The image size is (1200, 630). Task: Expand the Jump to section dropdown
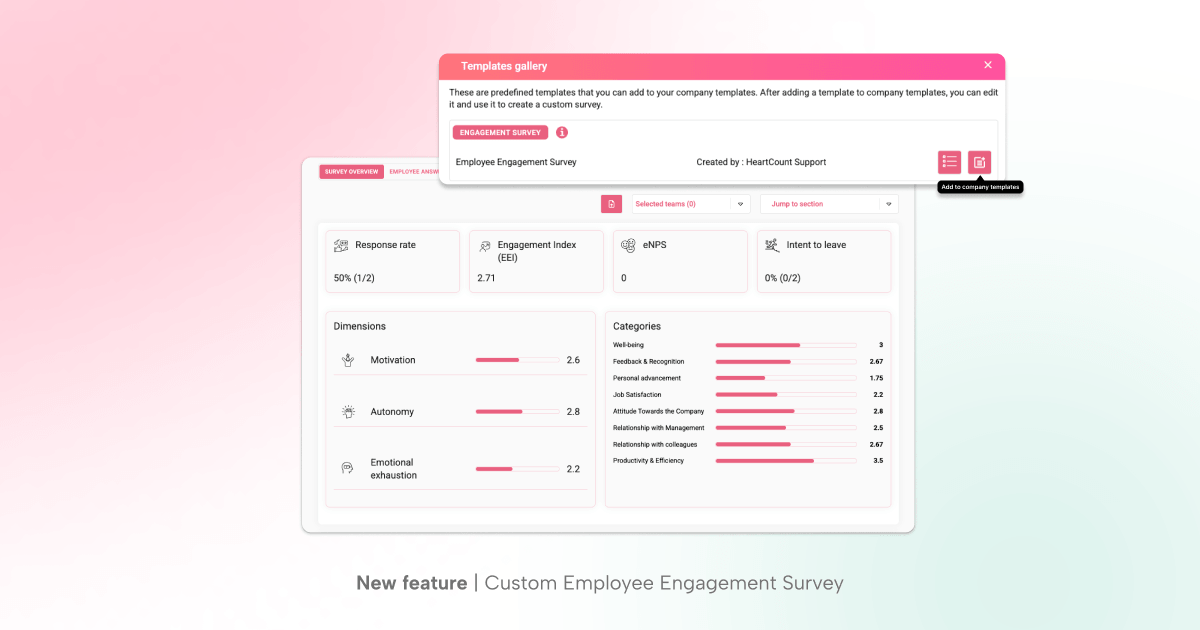(828, 203)
